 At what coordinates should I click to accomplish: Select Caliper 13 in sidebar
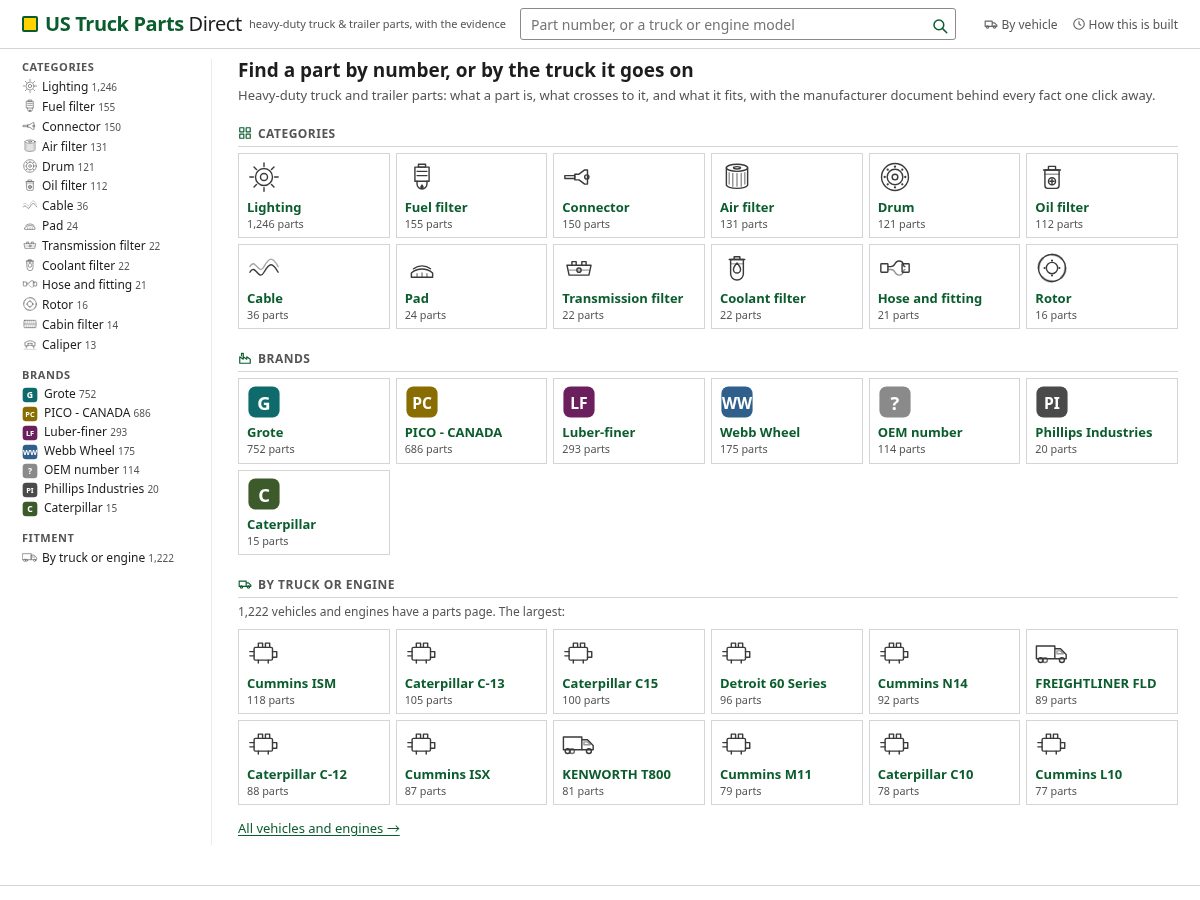coord(60,344)
